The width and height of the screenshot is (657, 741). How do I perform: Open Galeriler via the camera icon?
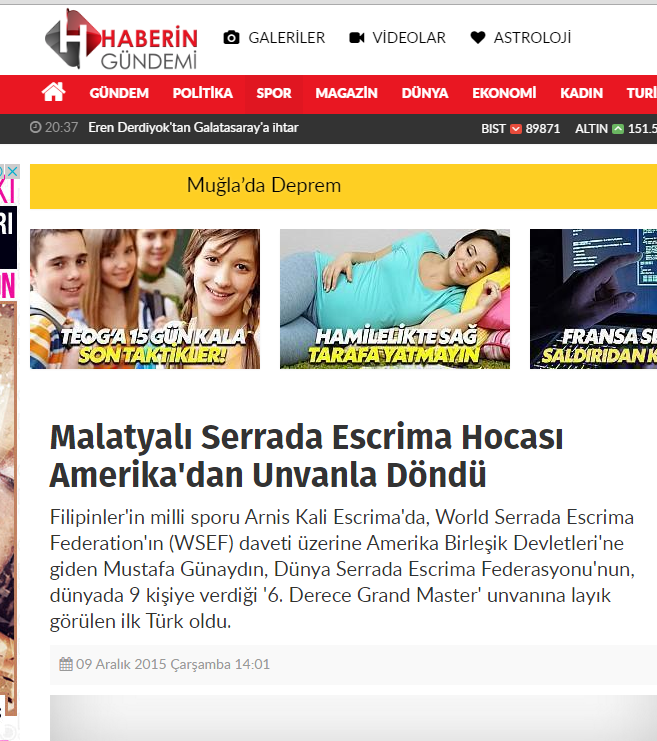(x=232, y=38)
